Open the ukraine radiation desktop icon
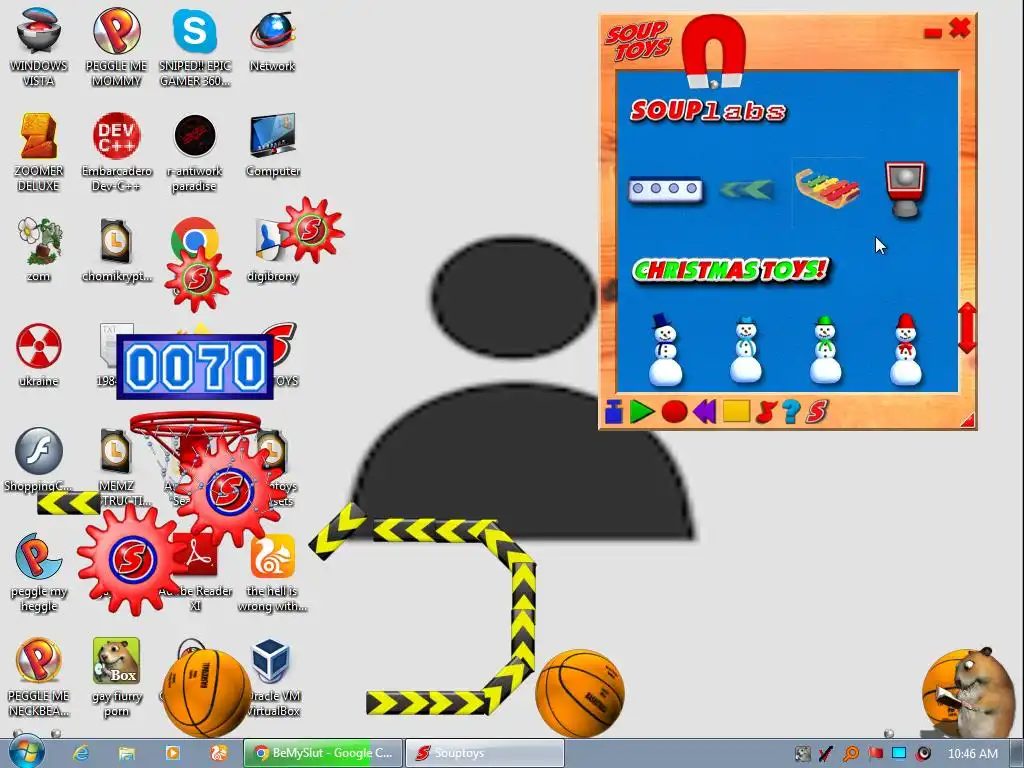Image resolution: width=1024 pixels, height=768 pixels. pyautogui.click(x=39, y=354)
